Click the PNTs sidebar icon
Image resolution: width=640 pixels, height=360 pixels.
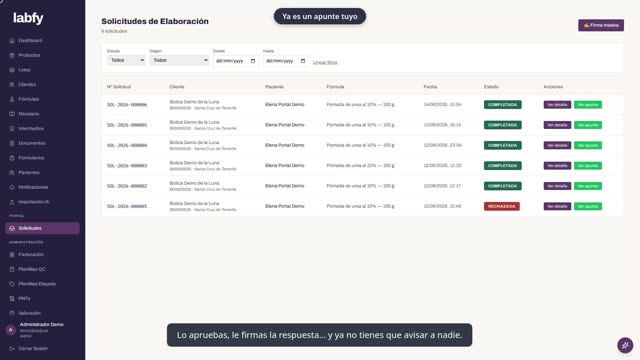[12, 298]
